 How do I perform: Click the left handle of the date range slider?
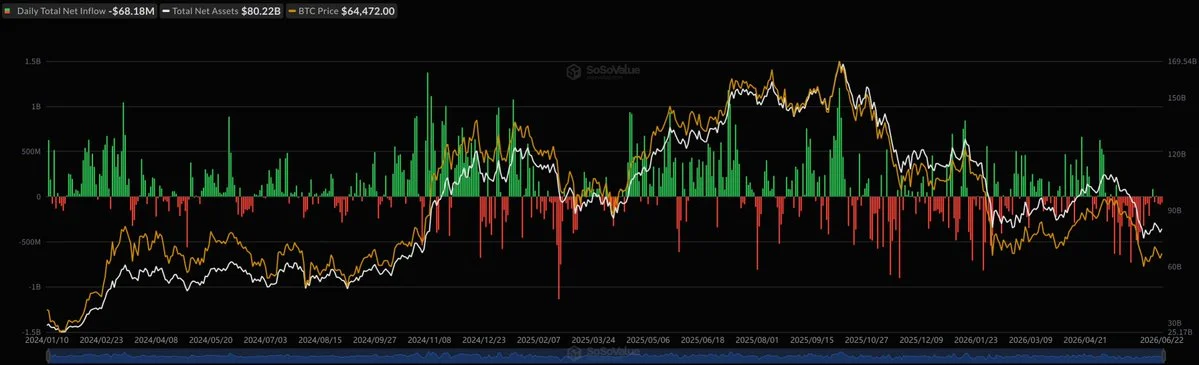tap(48, 355)
